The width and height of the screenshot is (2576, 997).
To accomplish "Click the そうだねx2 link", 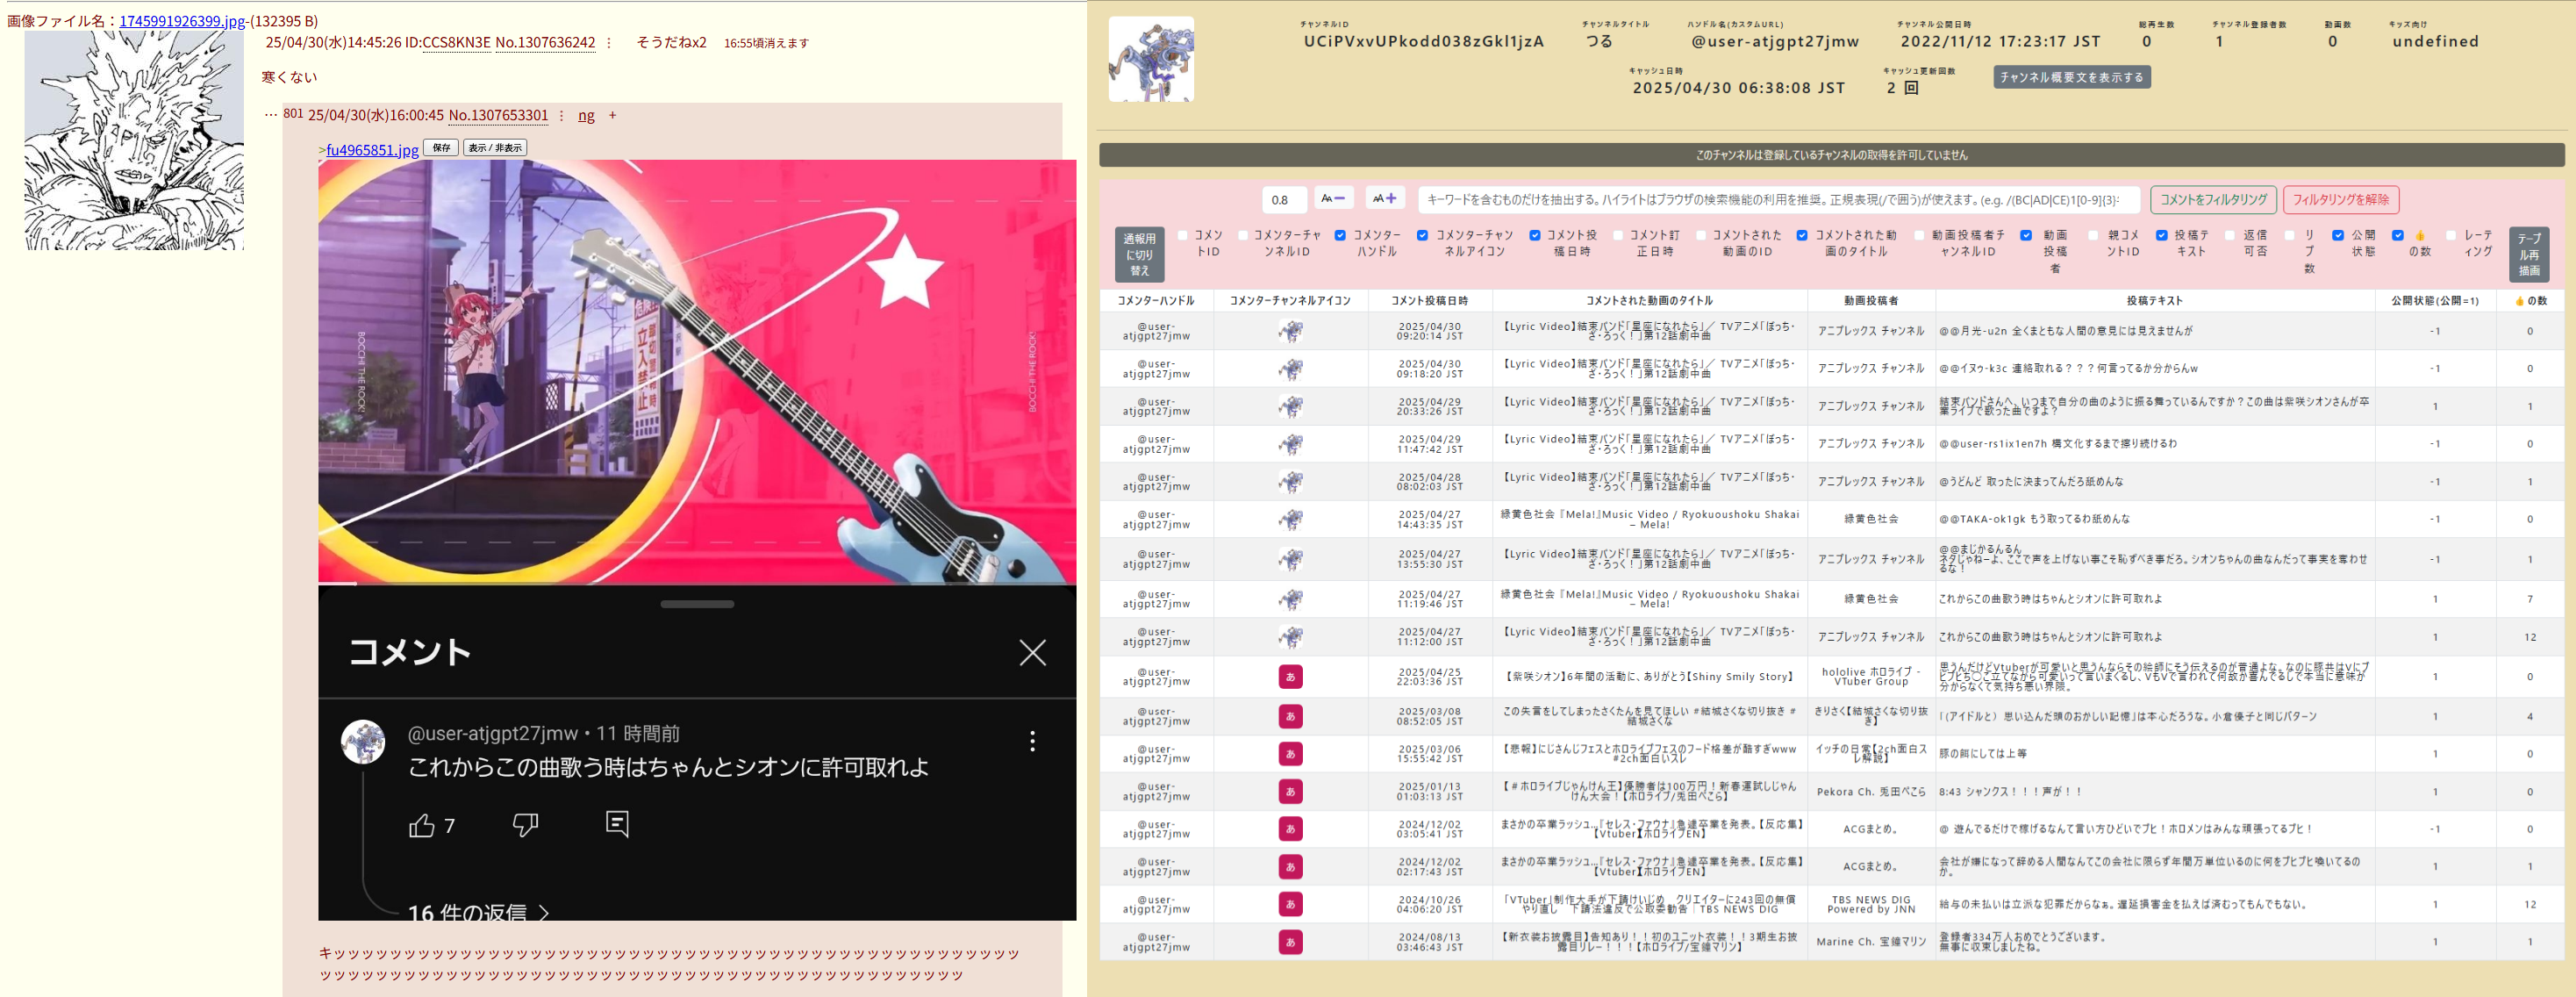I will [672, 43].
